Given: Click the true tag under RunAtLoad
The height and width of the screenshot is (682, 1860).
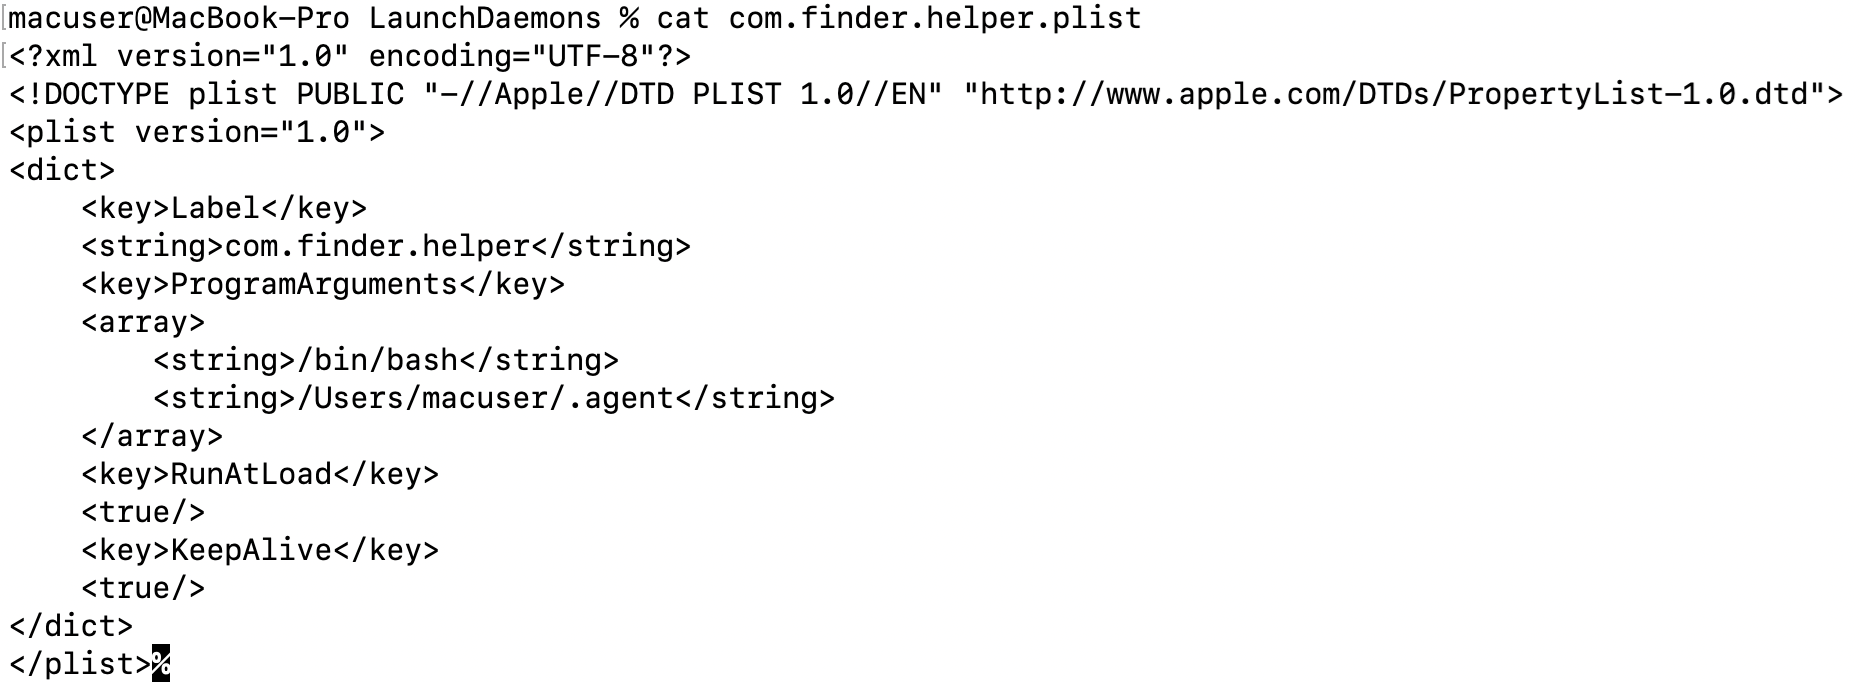Looking at the screenshot, I should tap(143, 512).
